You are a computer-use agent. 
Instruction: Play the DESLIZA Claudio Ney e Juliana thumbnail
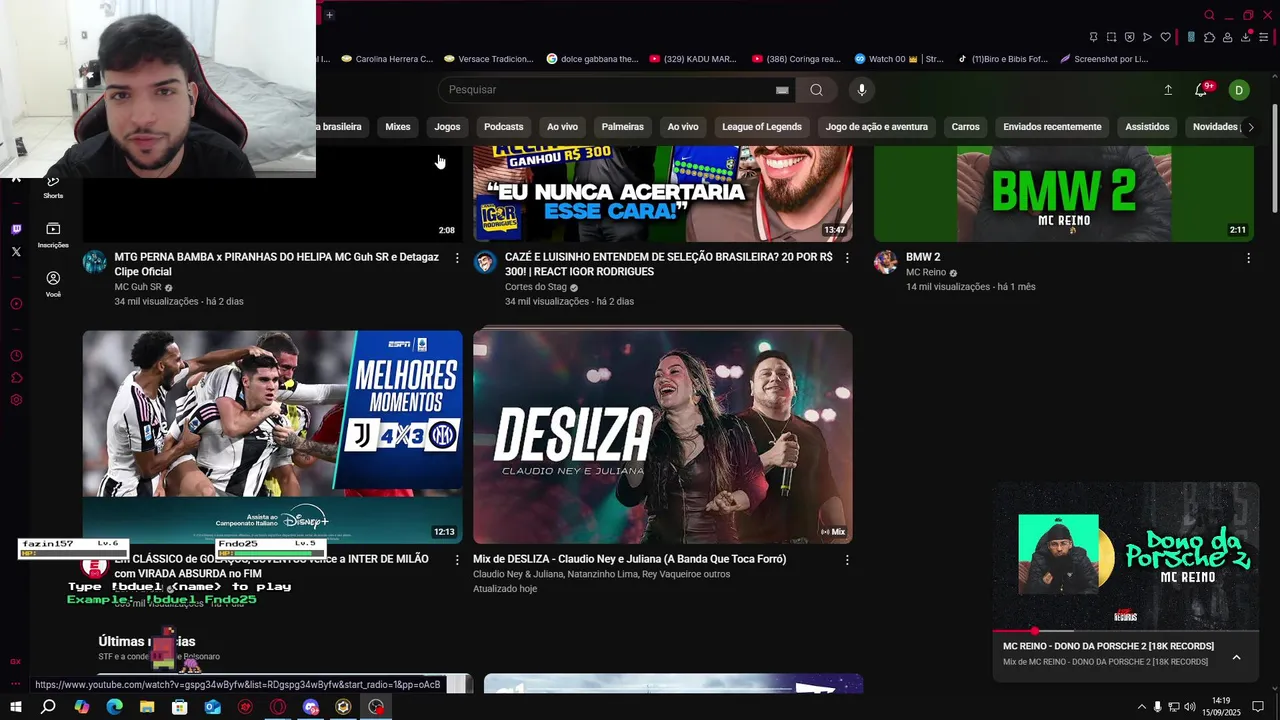[663, 437]
